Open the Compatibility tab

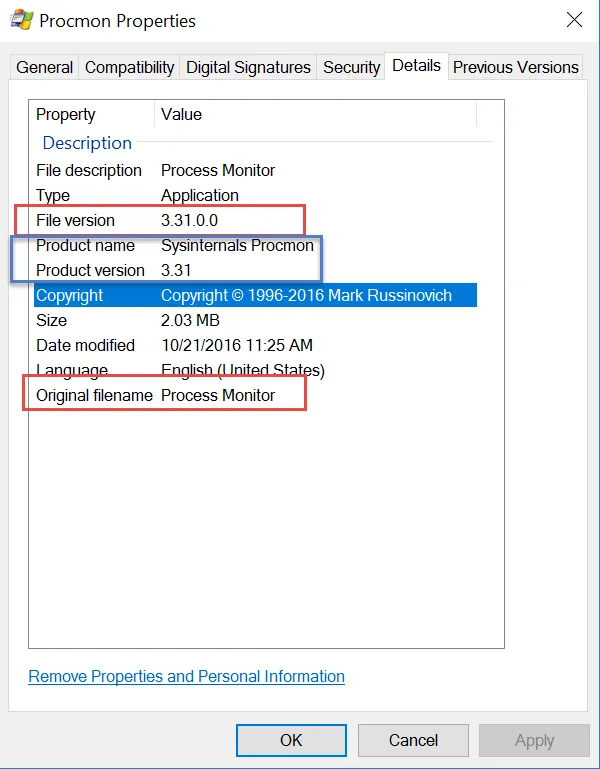tap(129, 67)
